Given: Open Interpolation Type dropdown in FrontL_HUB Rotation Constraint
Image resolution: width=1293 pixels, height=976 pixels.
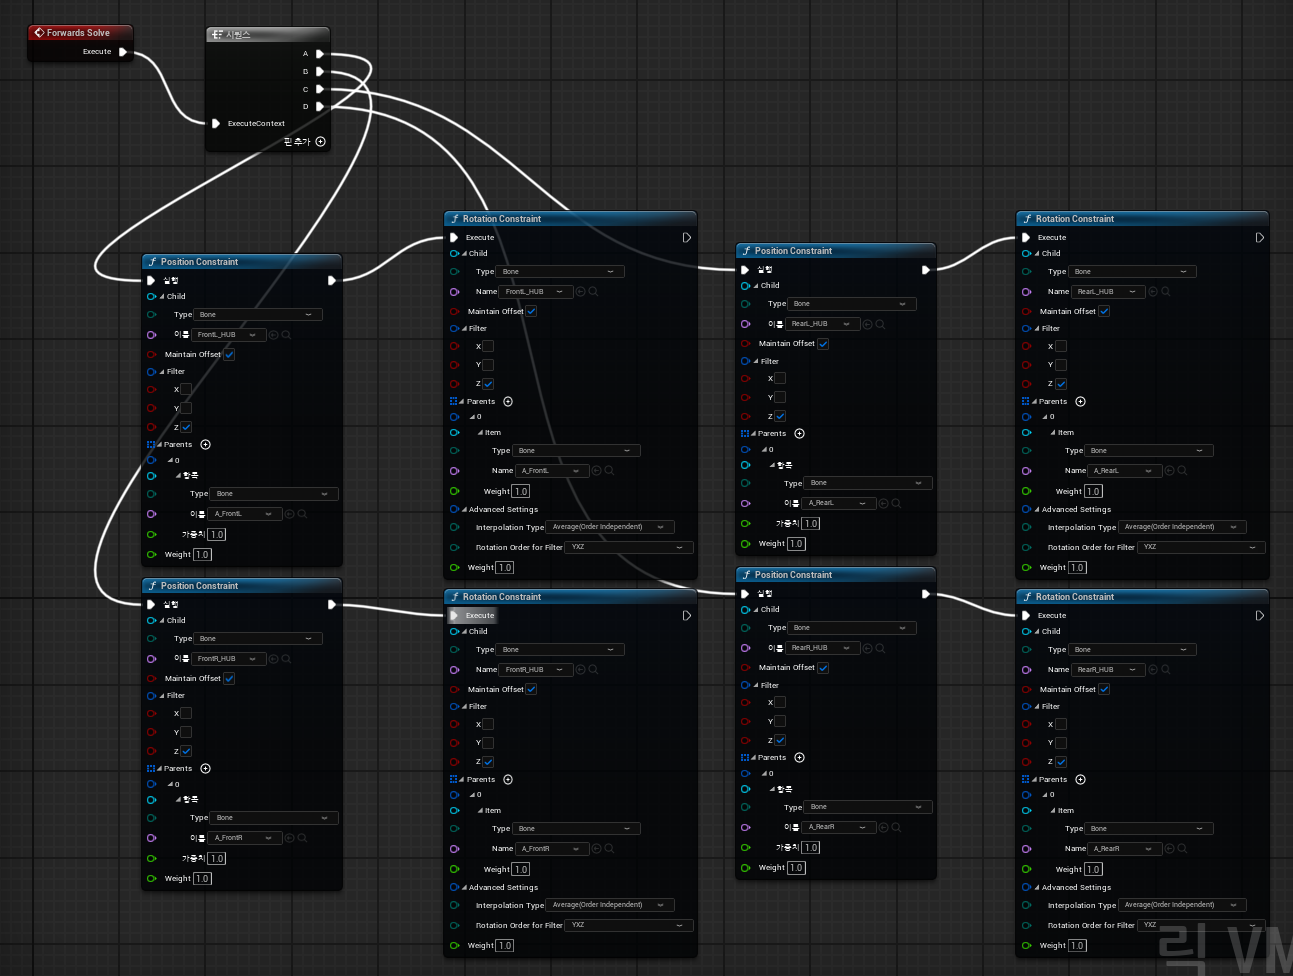Looking at the screenshot, I should click(610, 527).
